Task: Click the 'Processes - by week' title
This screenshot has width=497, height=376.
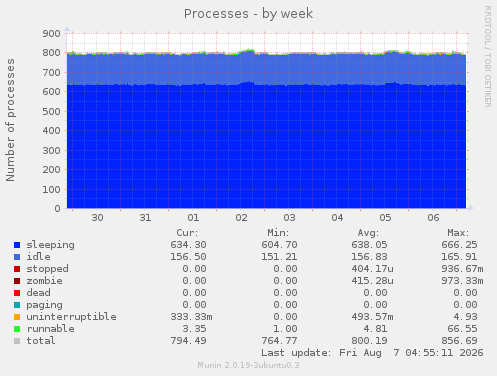Action: [248, 14]
